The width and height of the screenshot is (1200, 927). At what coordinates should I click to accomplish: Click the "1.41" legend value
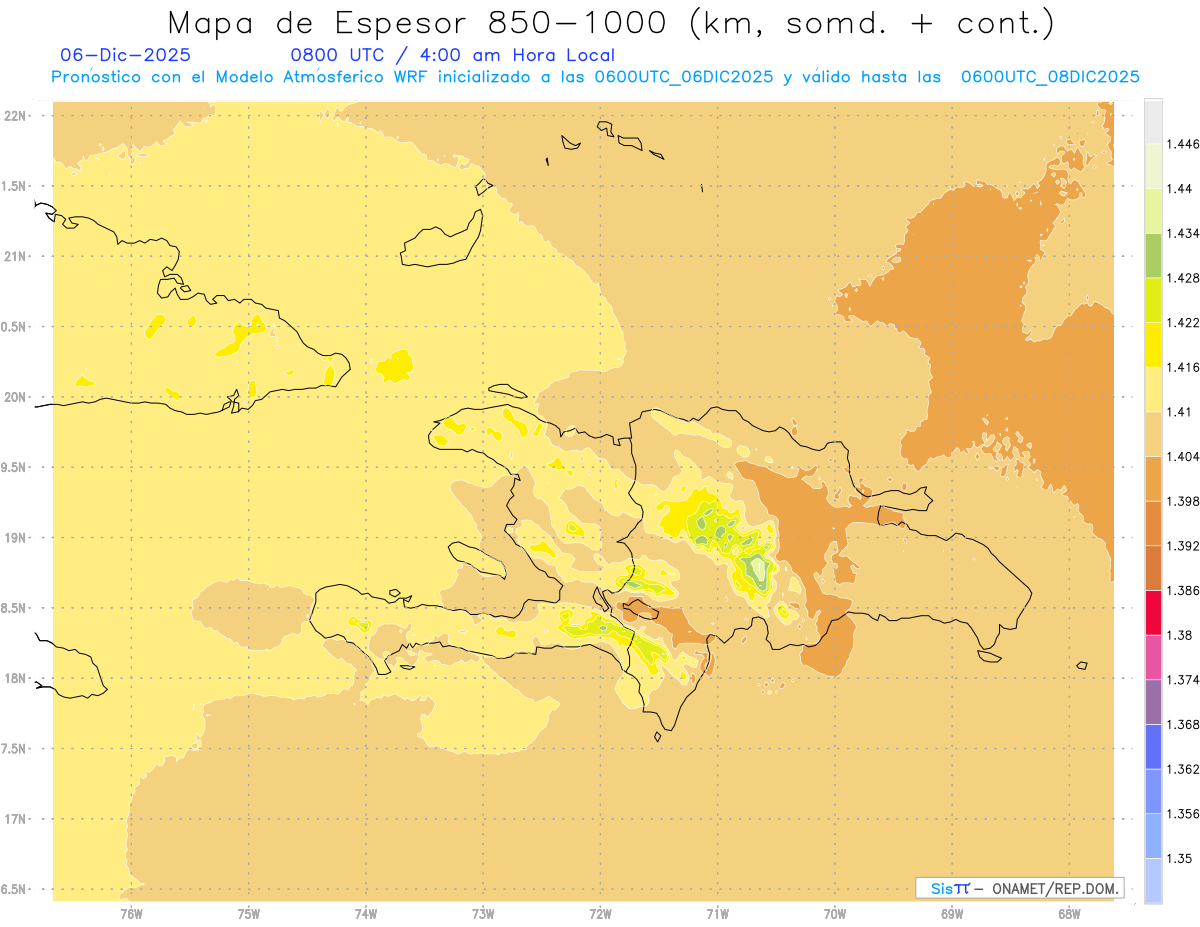click(x=1179, y=412)
